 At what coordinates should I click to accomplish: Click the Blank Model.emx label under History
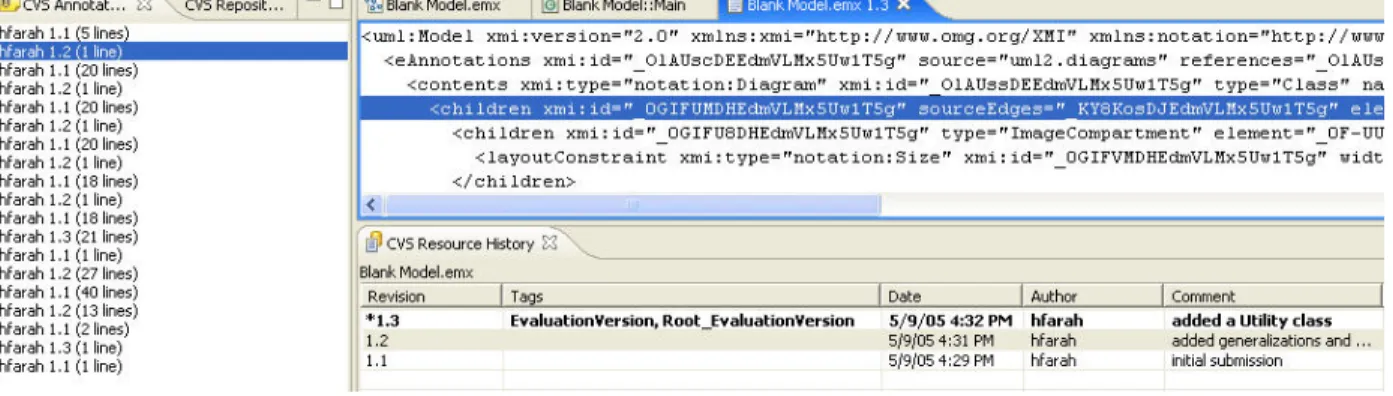[417, 272]
